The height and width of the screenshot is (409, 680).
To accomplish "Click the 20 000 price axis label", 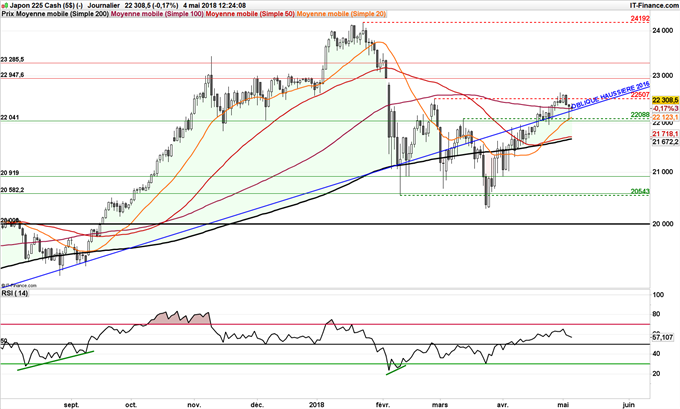I will pyautogui.click(x=664, y=224).
